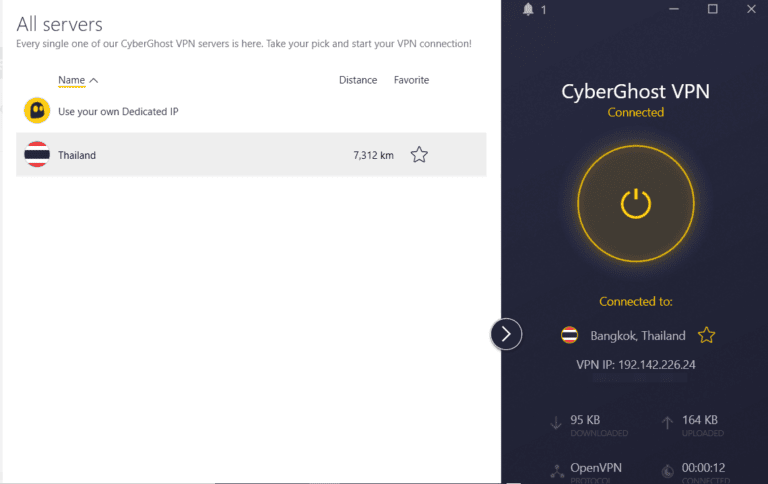Click the Bangkok, Thailand location label
The image size is (768, 484).
(x=638, y=336)
